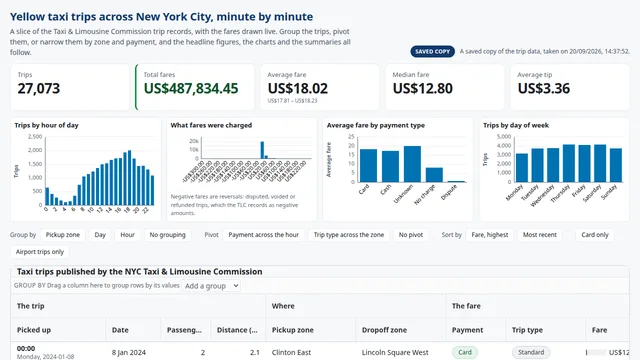Click the Trips count card 27,073

[70, 87]
